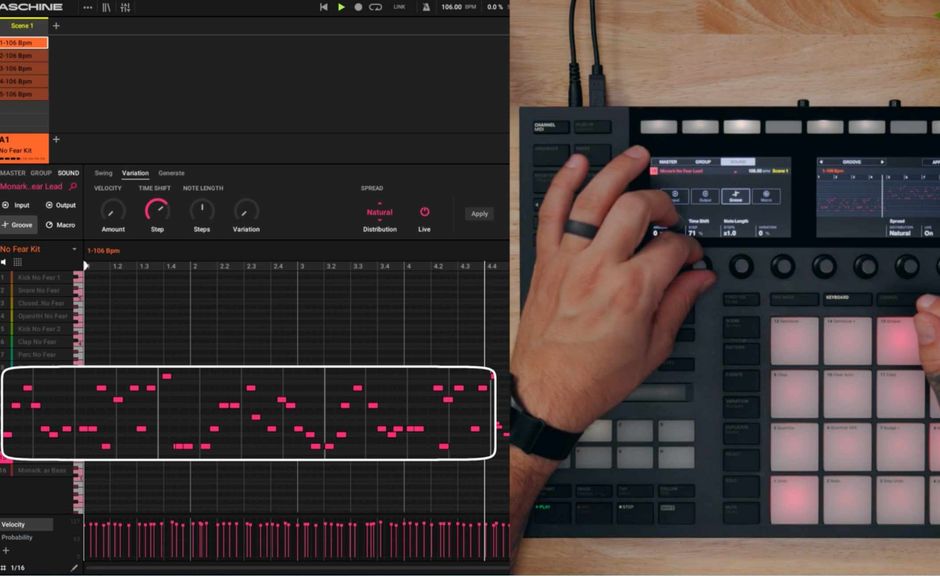This screenshot has width=940, height=576.
Task: Click the 0.0 % swing value
Action: pos(495,7)
